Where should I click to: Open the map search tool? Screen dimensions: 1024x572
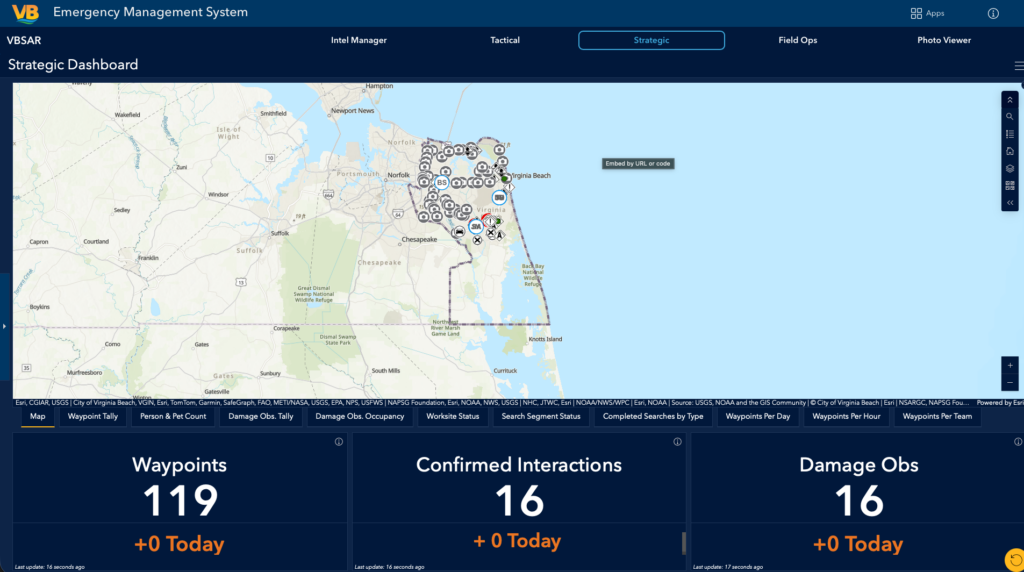tap(1010, 117)
